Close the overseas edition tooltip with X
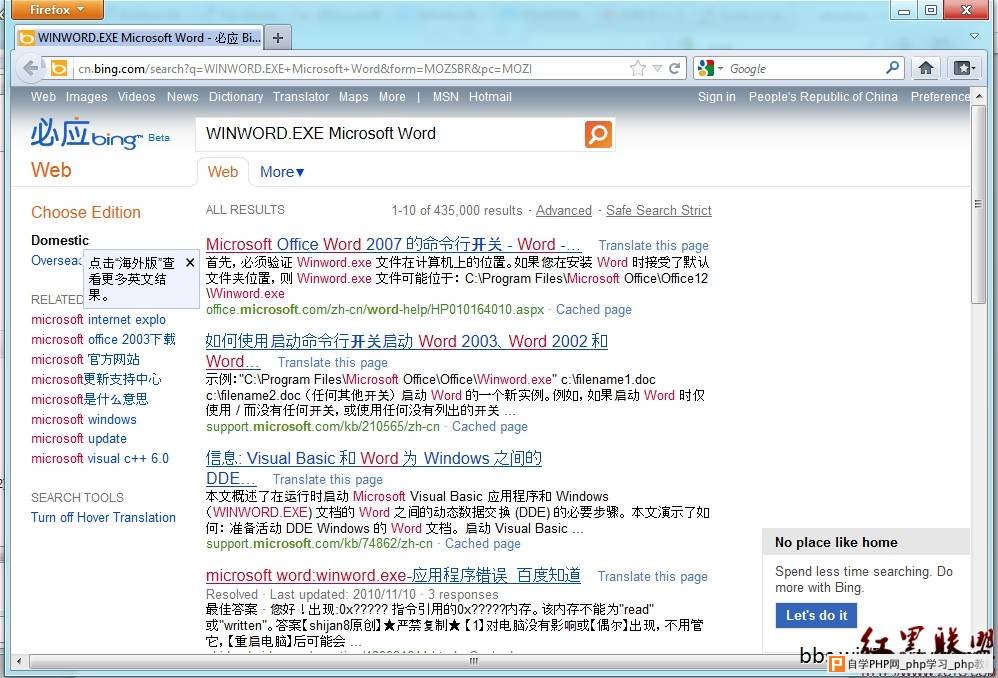 tap(190, 262)
